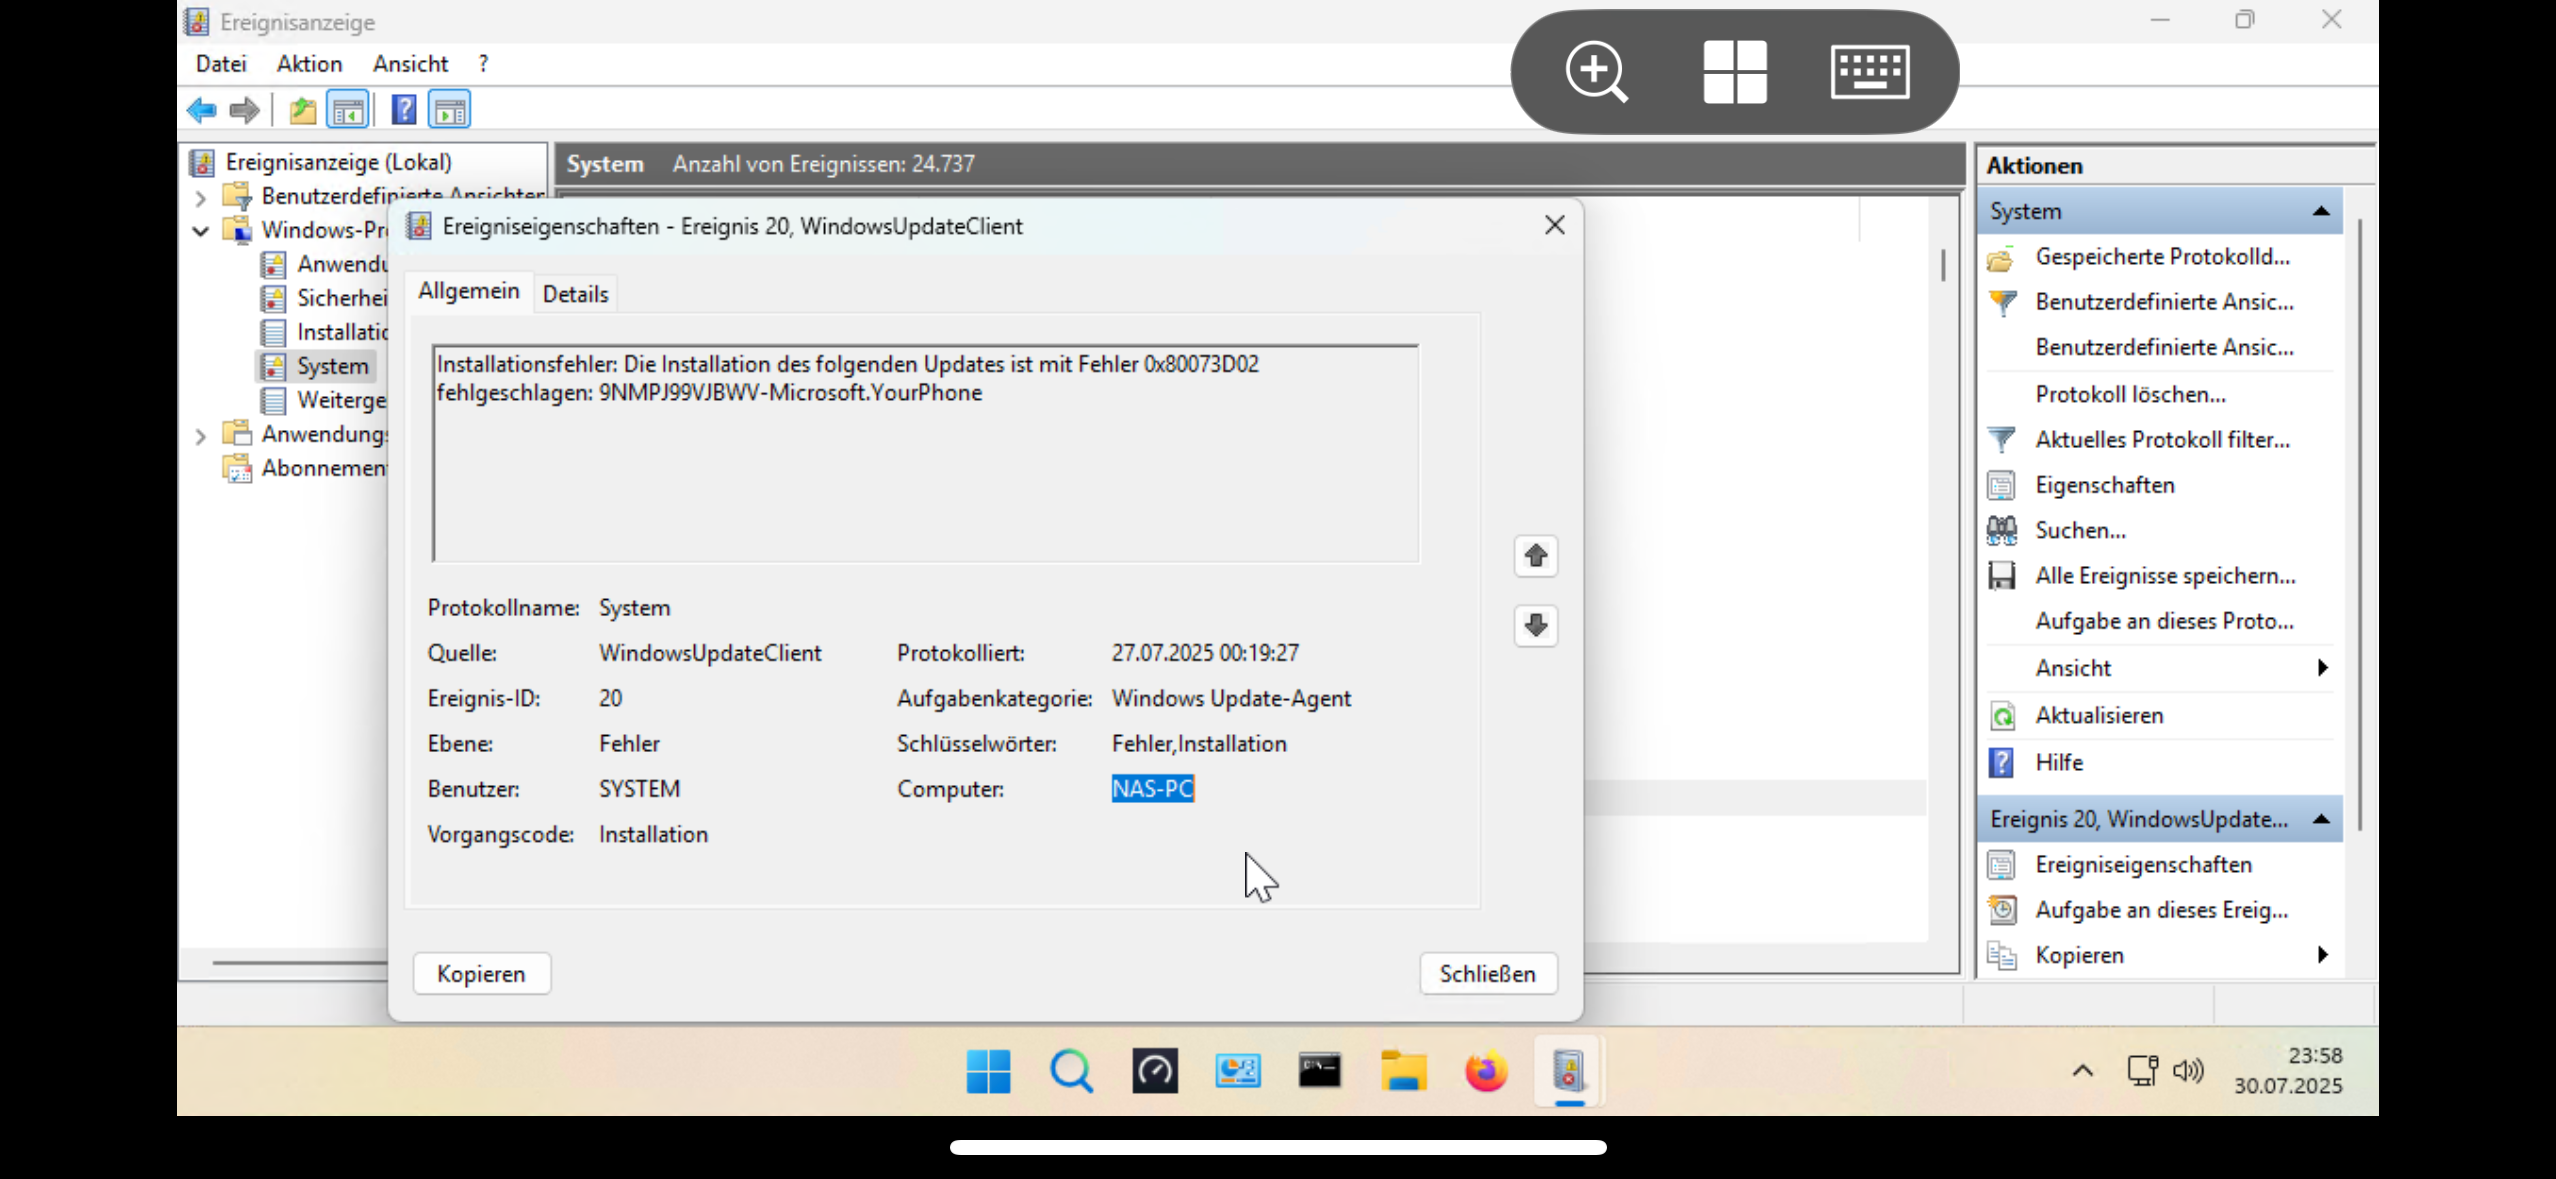The image size is (2556, 1179).
Task: Switch to the Details tab
Action: coord(575,294)
